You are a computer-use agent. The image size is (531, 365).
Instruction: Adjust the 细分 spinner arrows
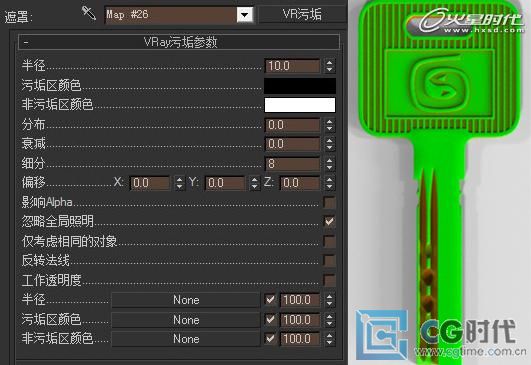click(329, 164)
